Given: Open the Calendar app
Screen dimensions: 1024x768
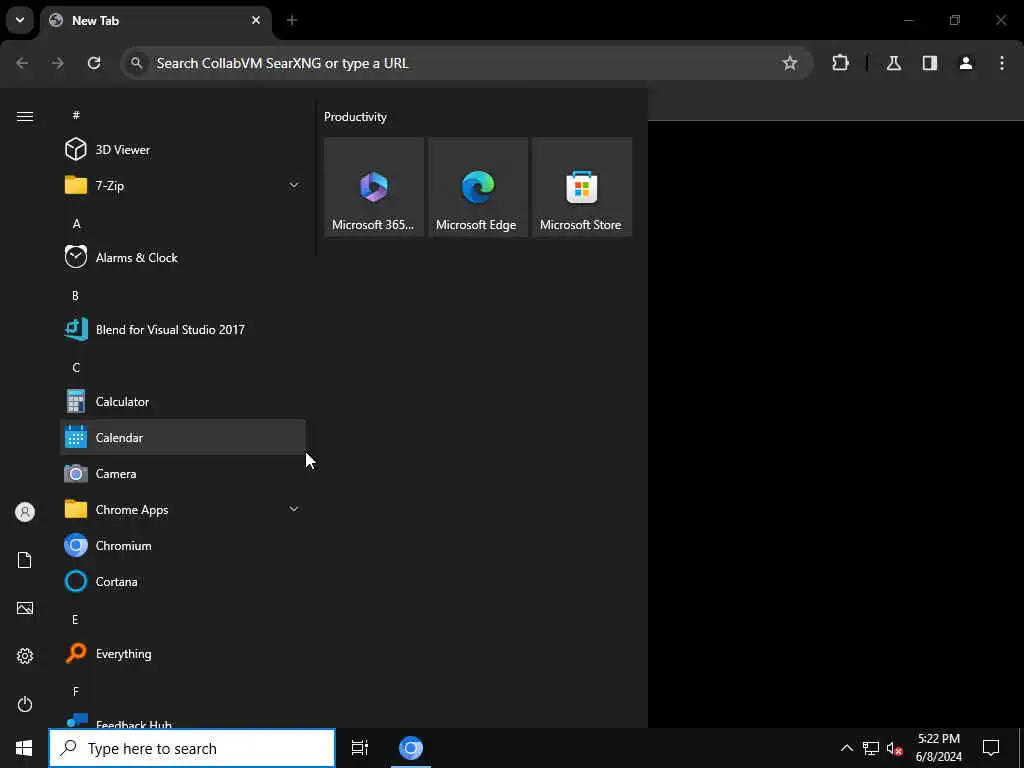Looking at the screenshot, I should pyautogui.click(x=183, y=438).
